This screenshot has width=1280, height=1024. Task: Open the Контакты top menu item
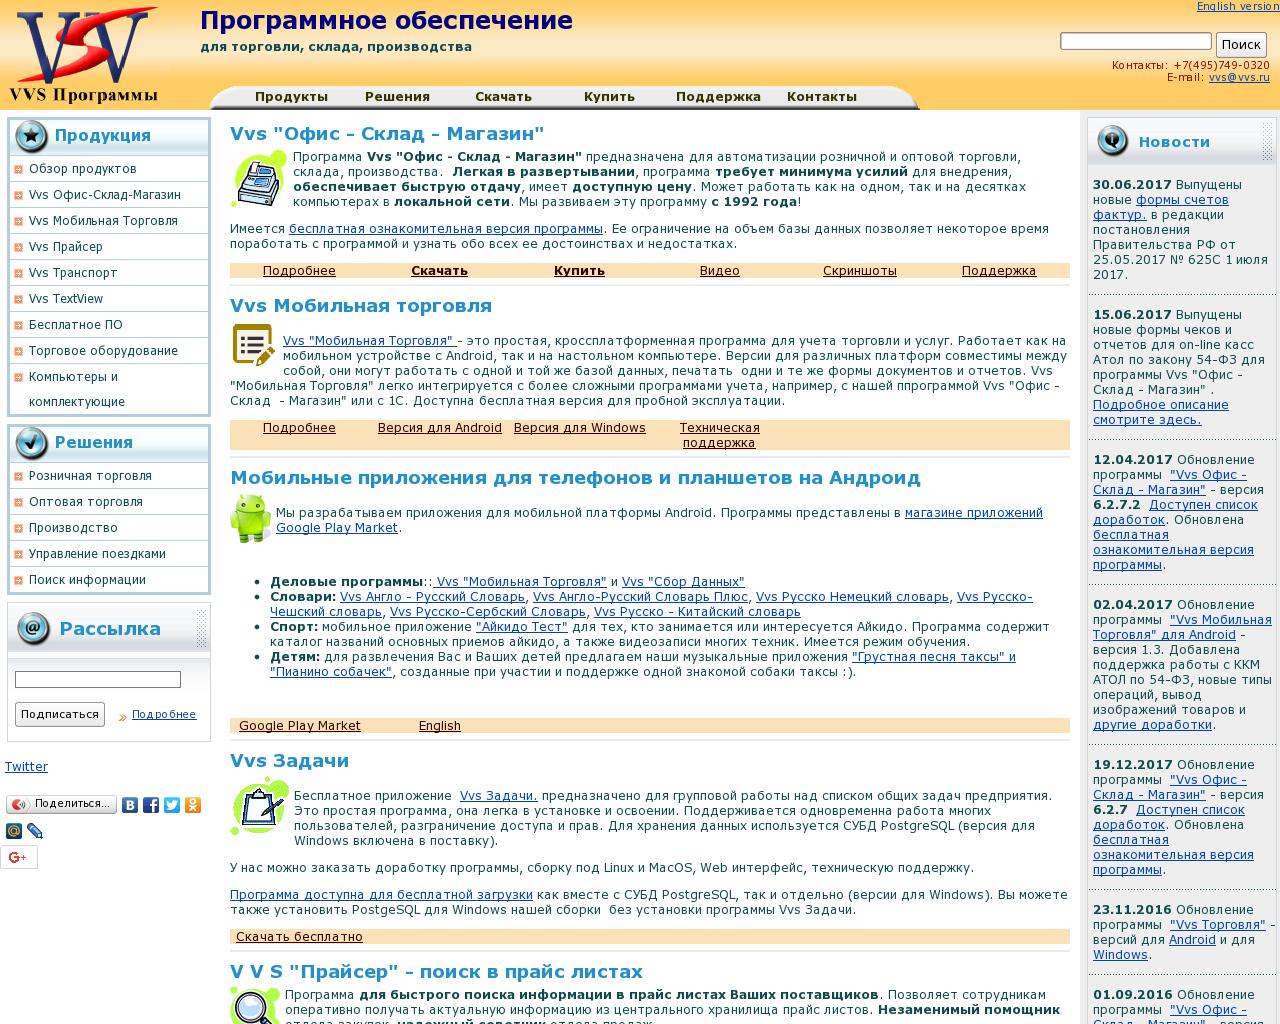(821, 97)
